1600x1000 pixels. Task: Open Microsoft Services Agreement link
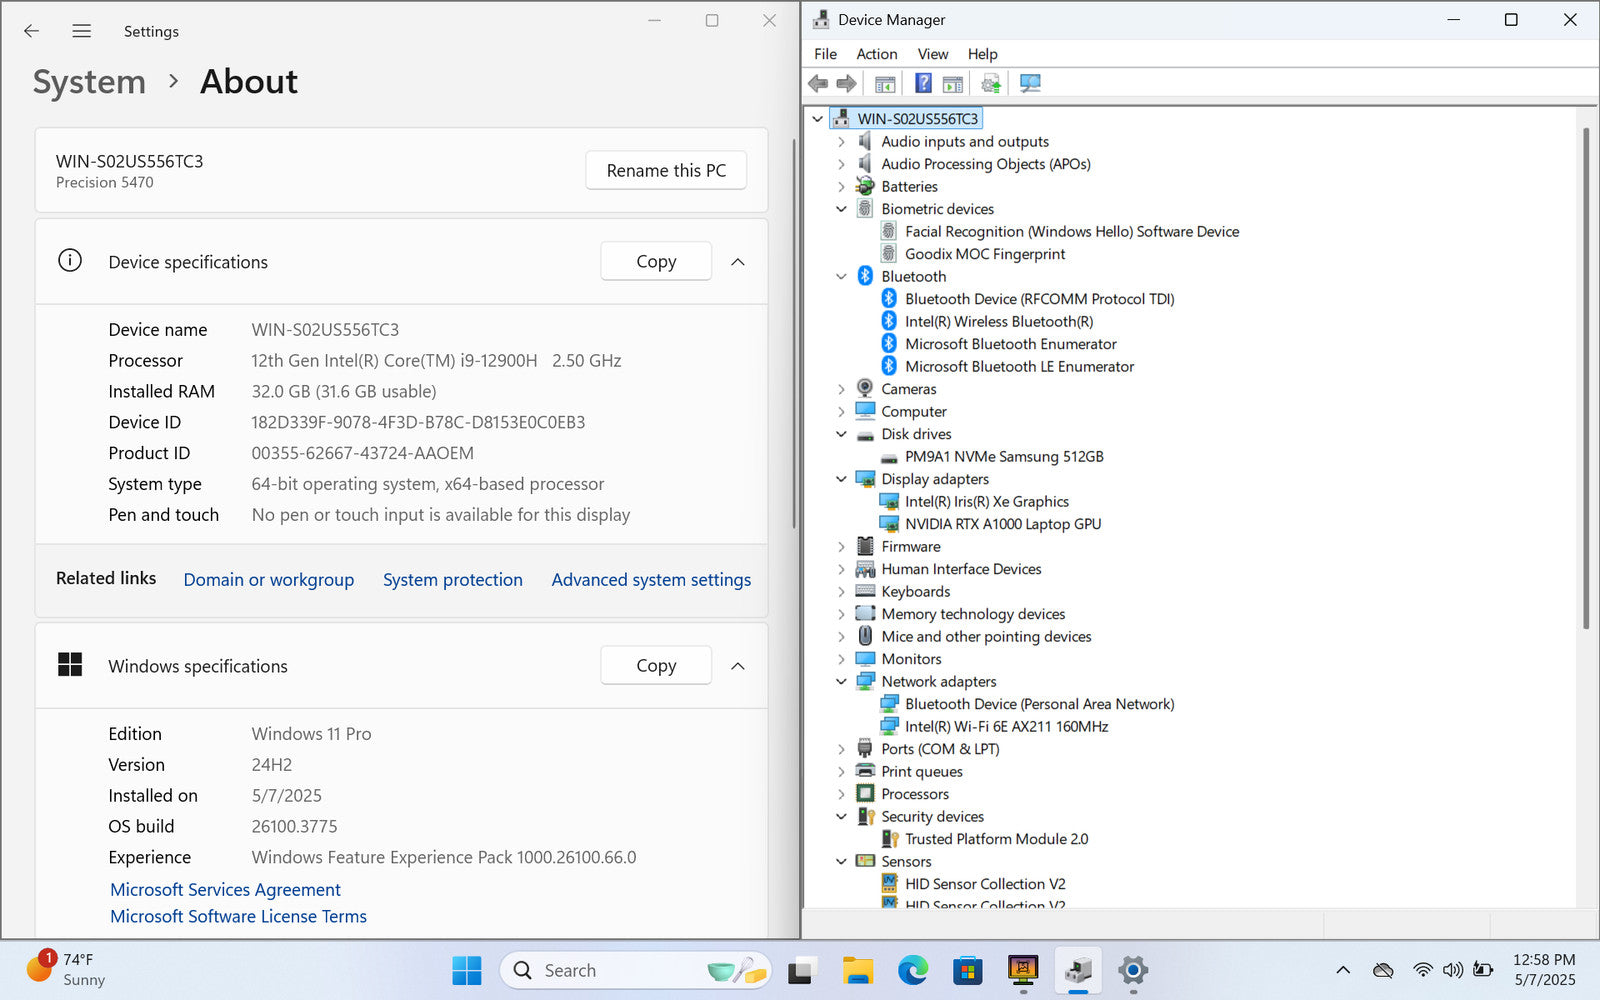225,889
